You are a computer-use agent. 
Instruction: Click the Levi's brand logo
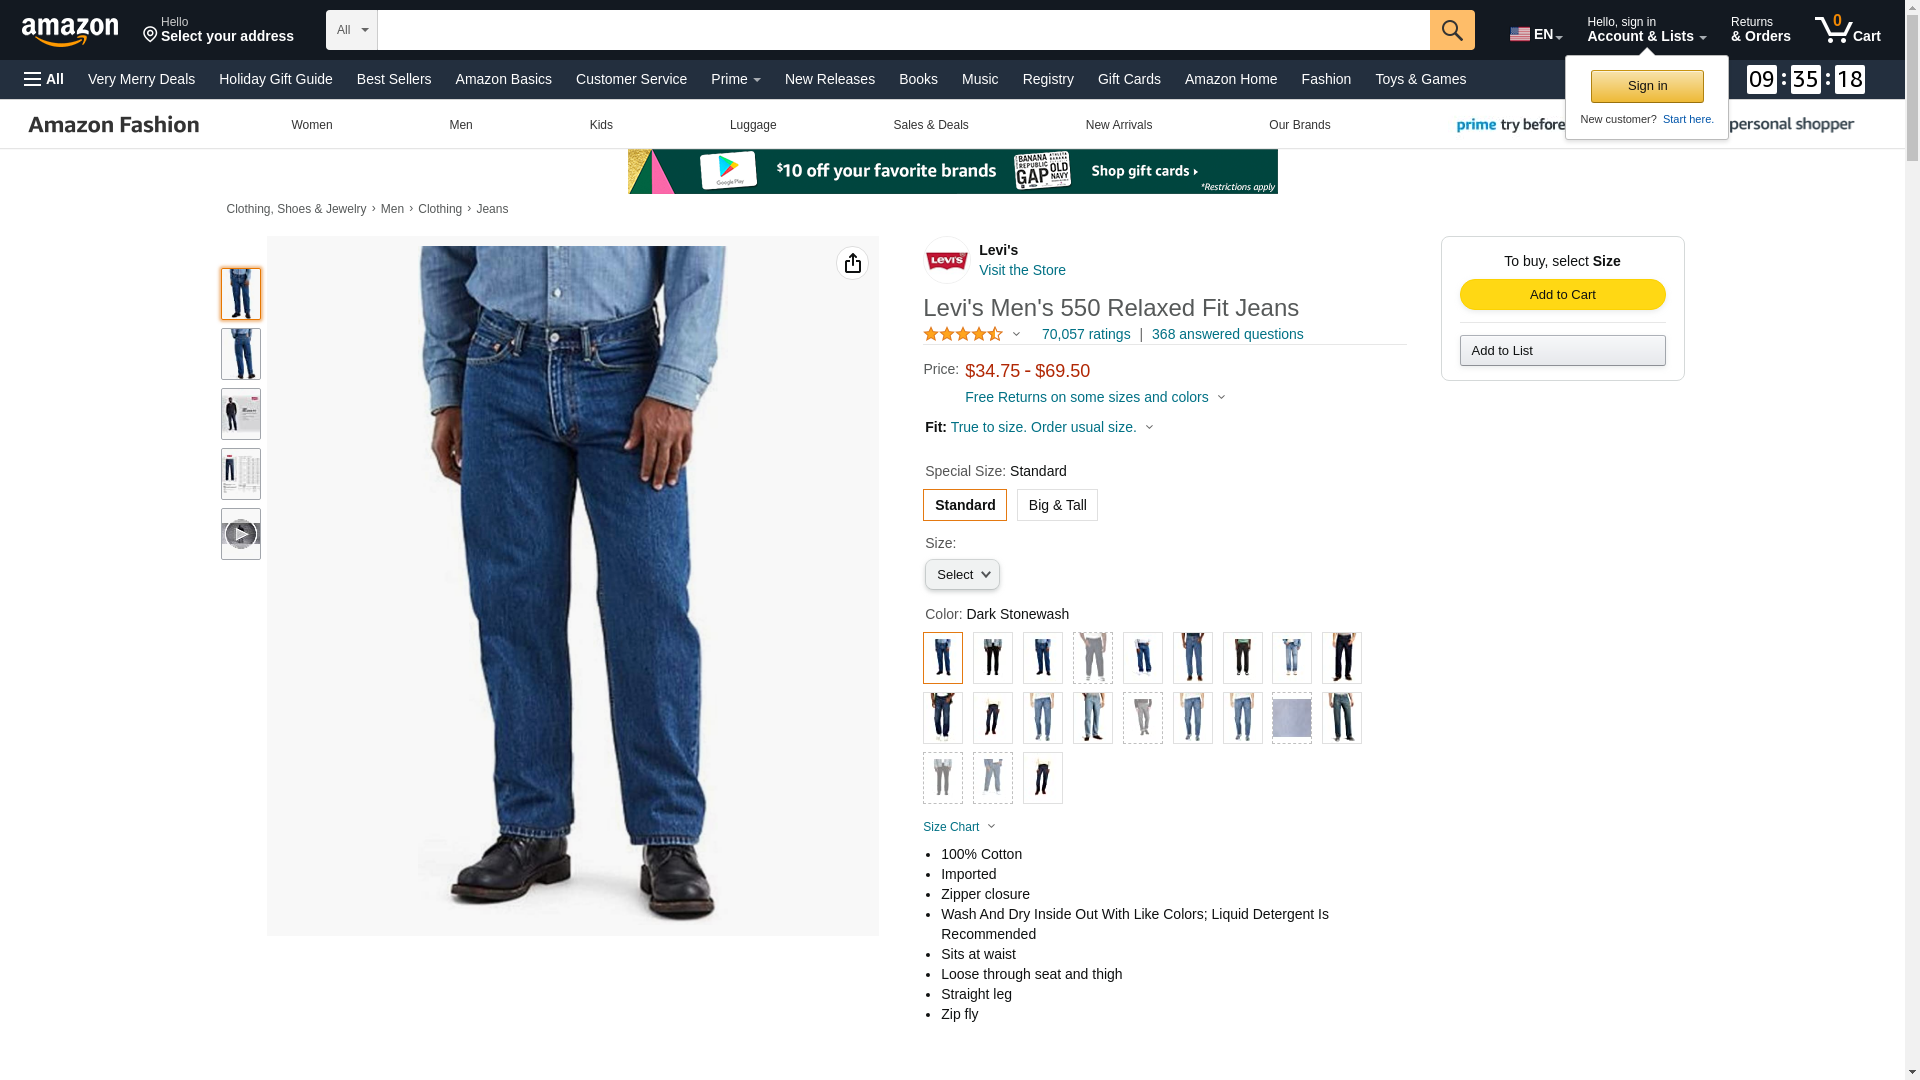(x=946, y=260)
